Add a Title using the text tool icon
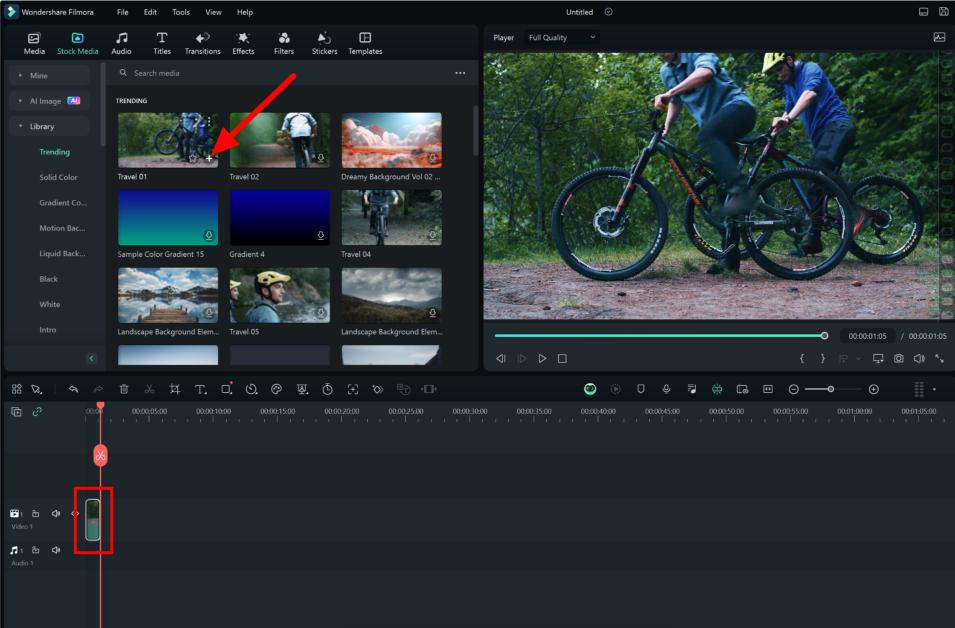The image size is (955, 628). point(200,389)
